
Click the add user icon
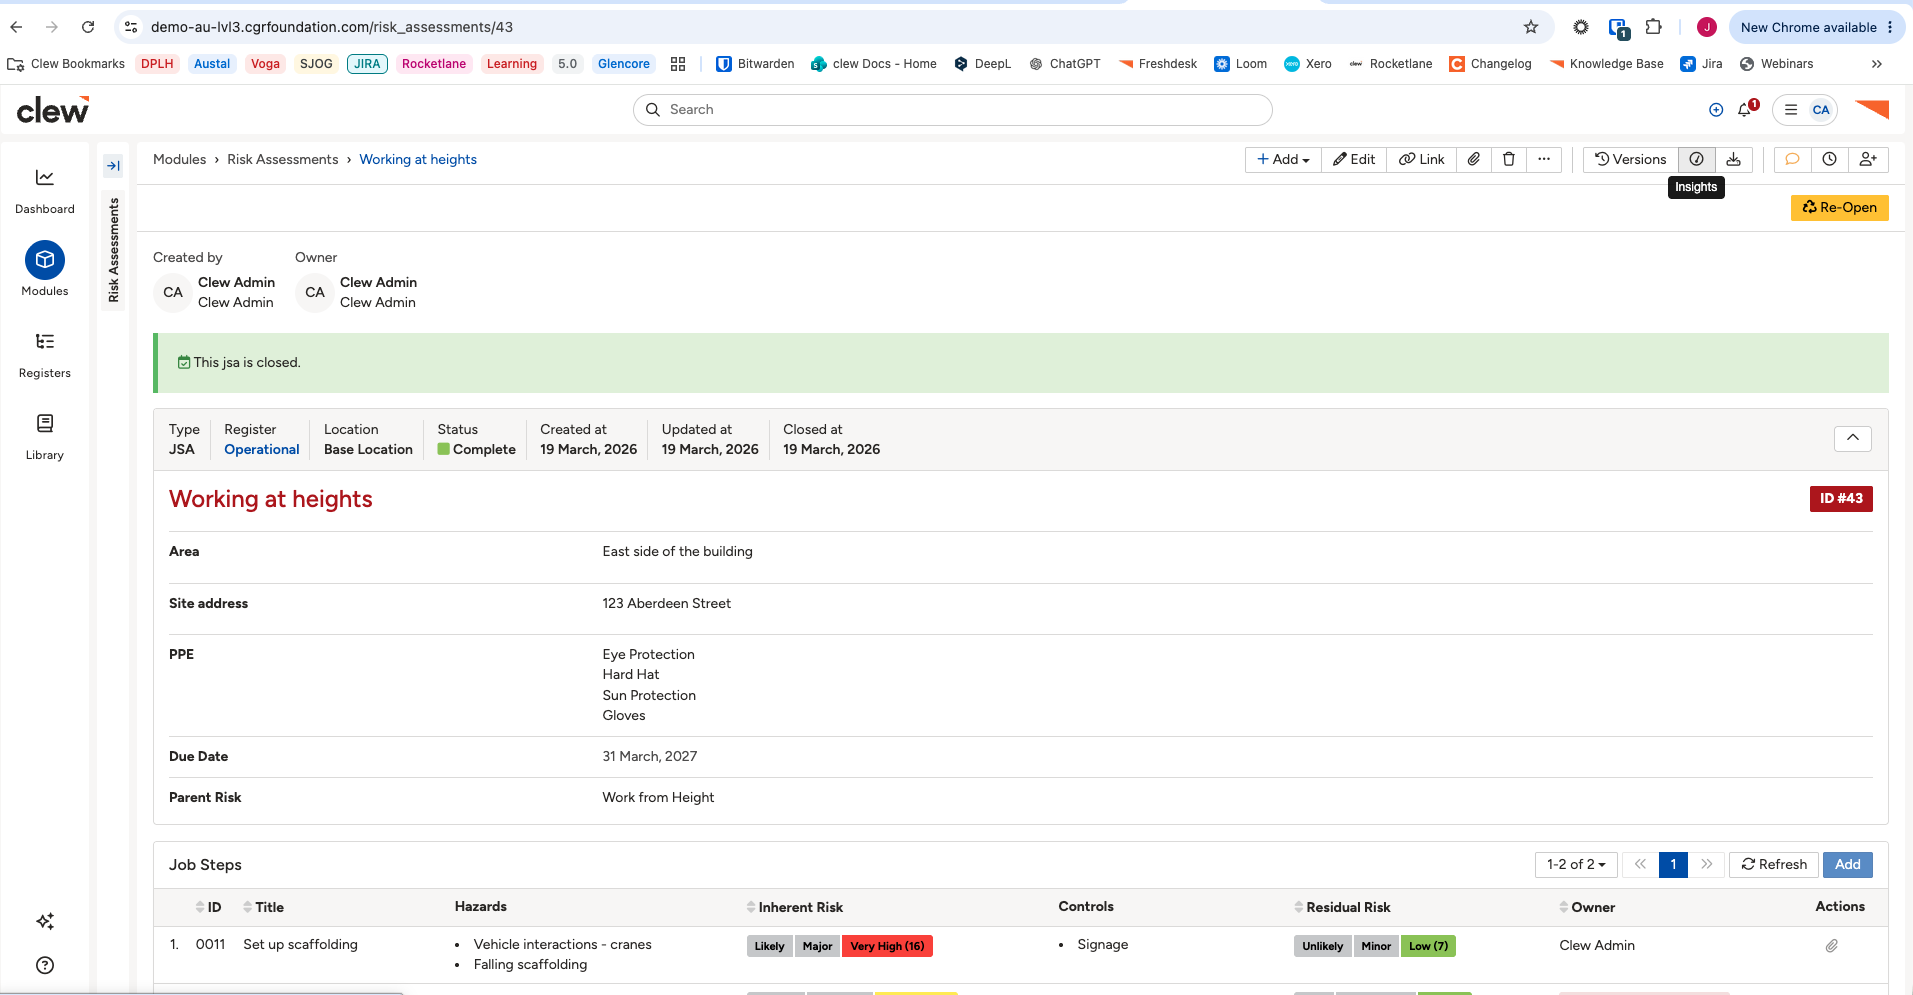[1868, 159]
